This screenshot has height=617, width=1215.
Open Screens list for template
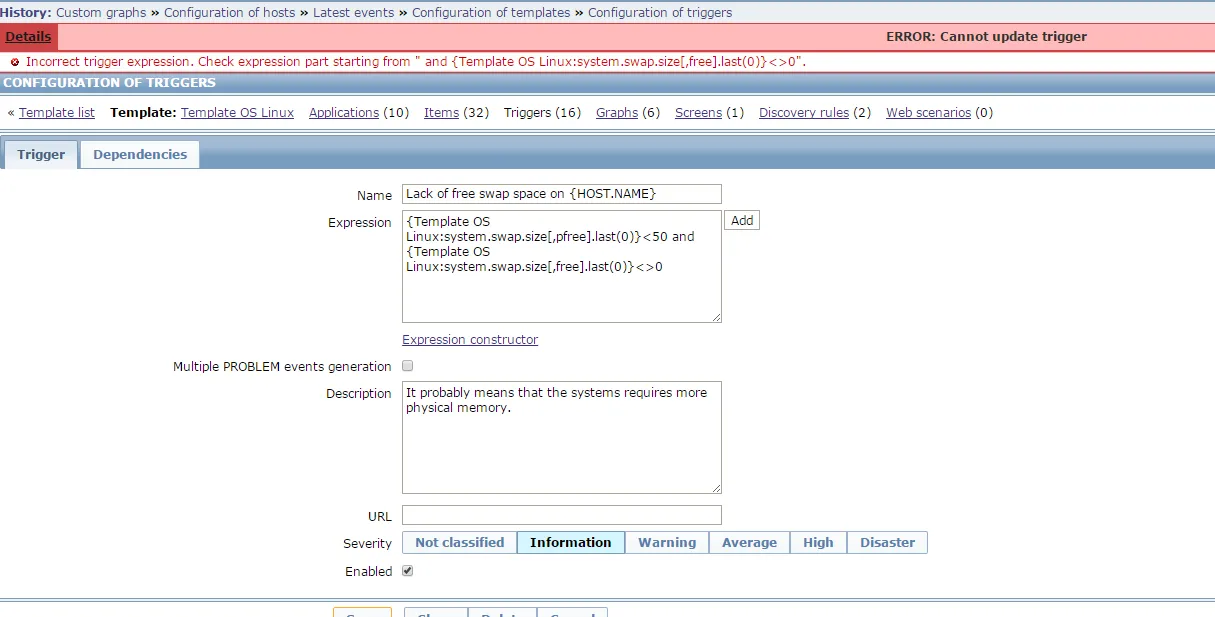[x=698, y=113]
